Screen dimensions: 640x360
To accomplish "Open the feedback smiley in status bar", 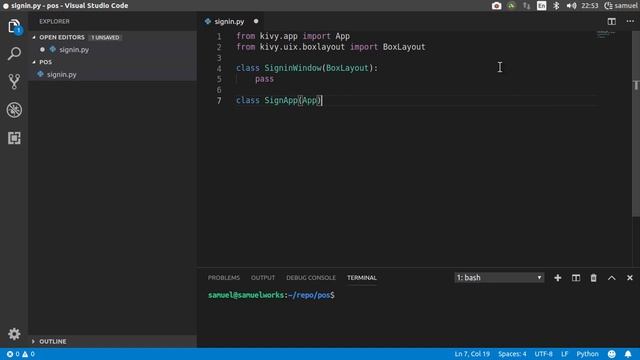I will tap(611, 354).
